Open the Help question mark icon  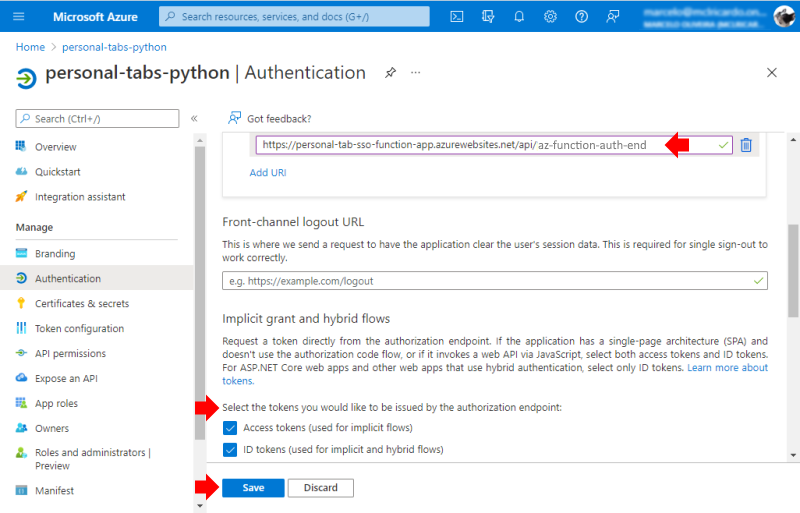coord(581,16)
